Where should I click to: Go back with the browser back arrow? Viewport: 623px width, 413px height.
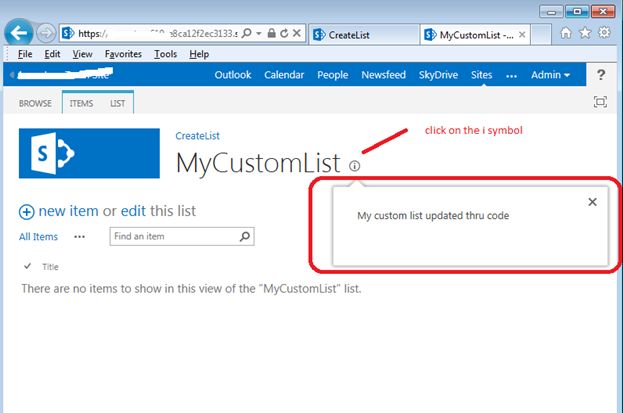click(19, 33)
